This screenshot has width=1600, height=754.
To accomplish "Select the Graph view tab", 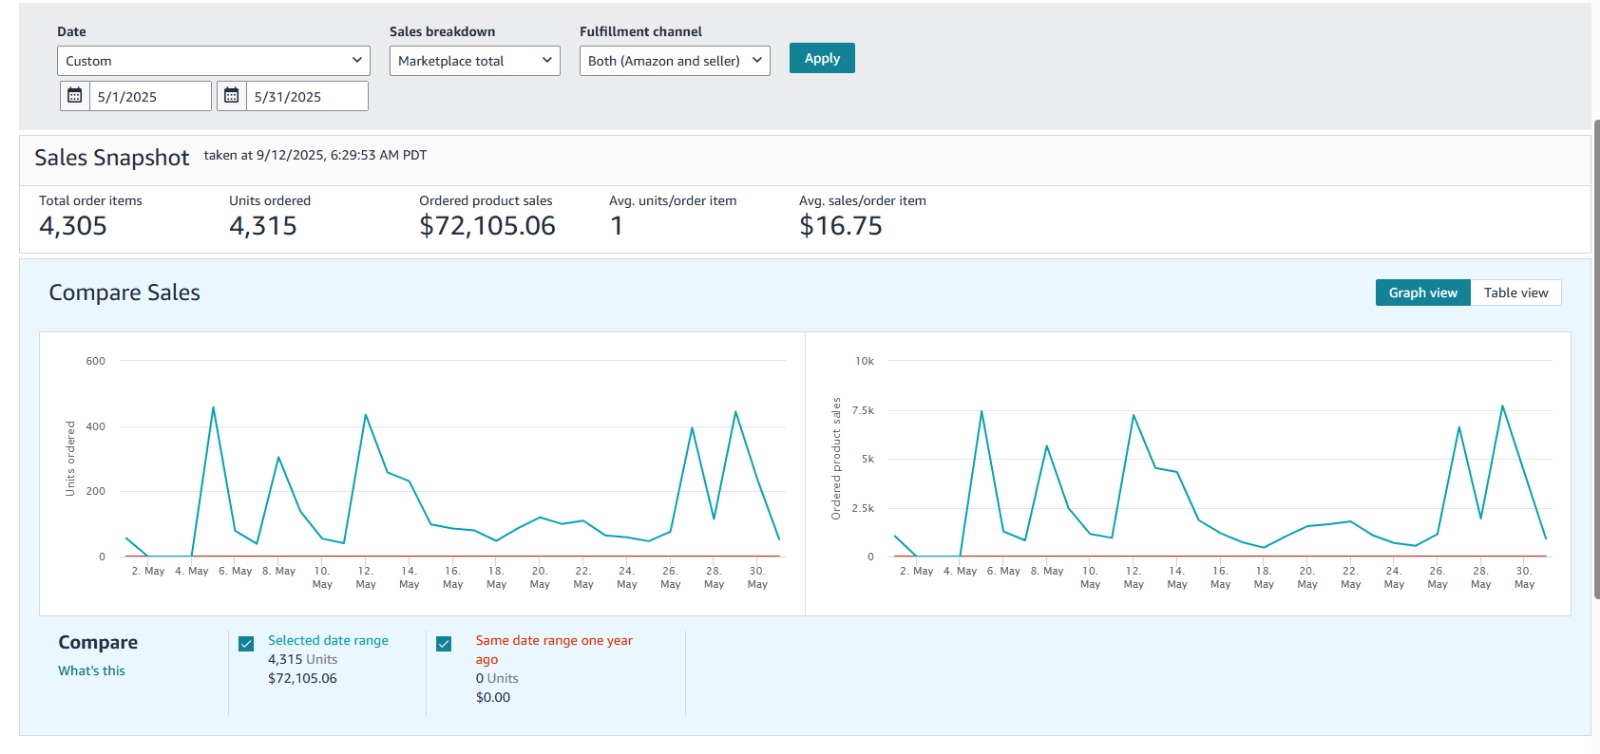I will click(1422, 293).
